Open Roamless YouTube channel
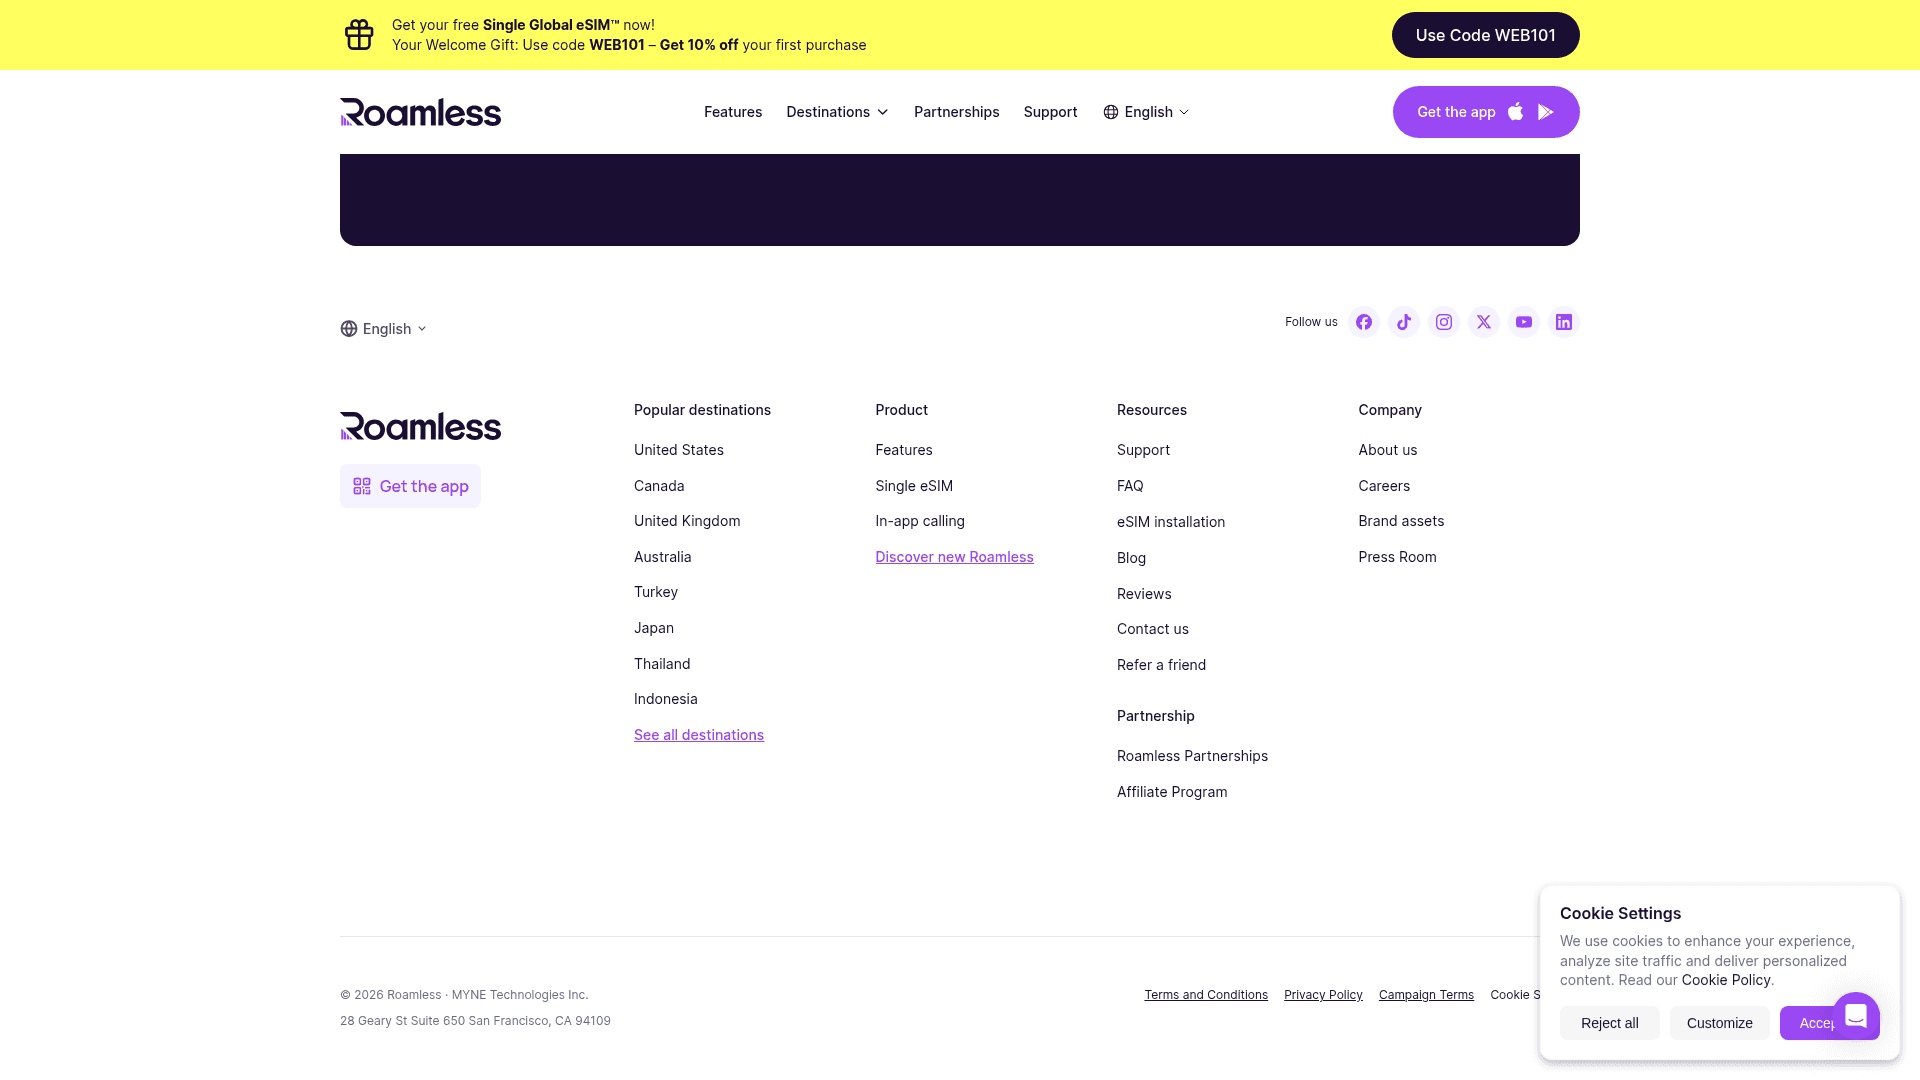 point(1524,322)
